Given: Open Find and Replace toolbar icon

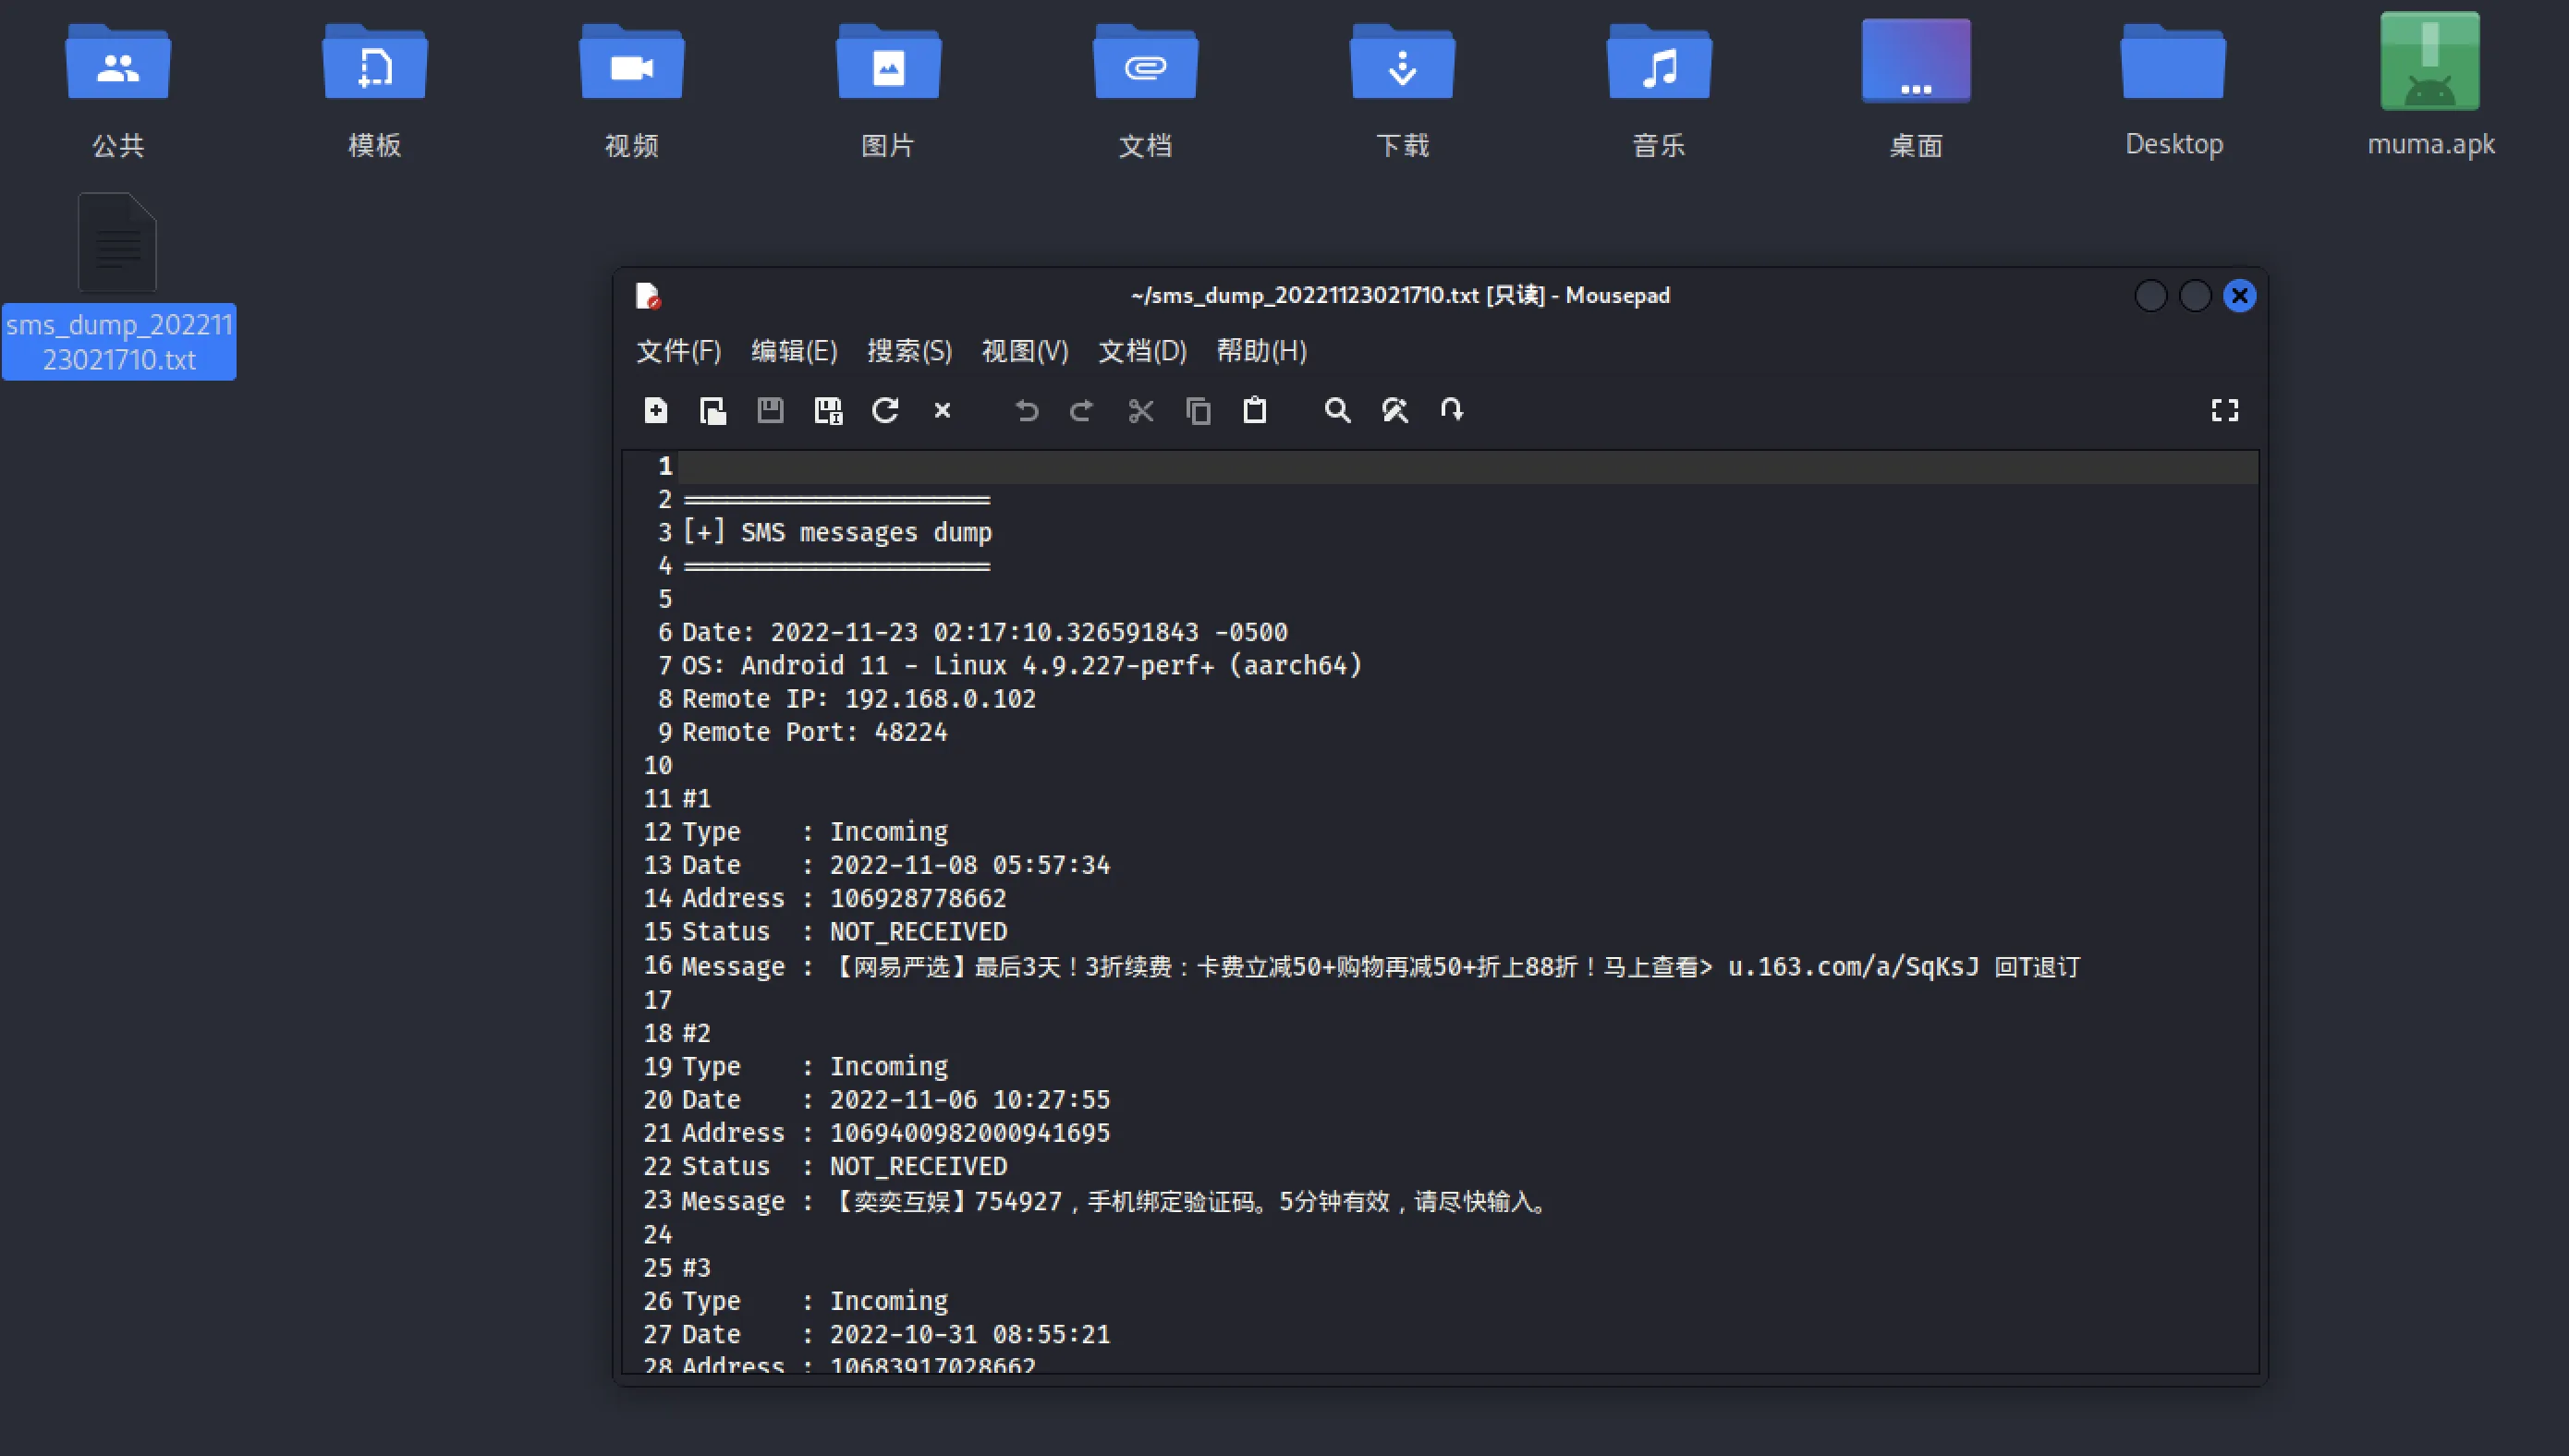Looking at the screenshot, I should [x=1395, y=410].
